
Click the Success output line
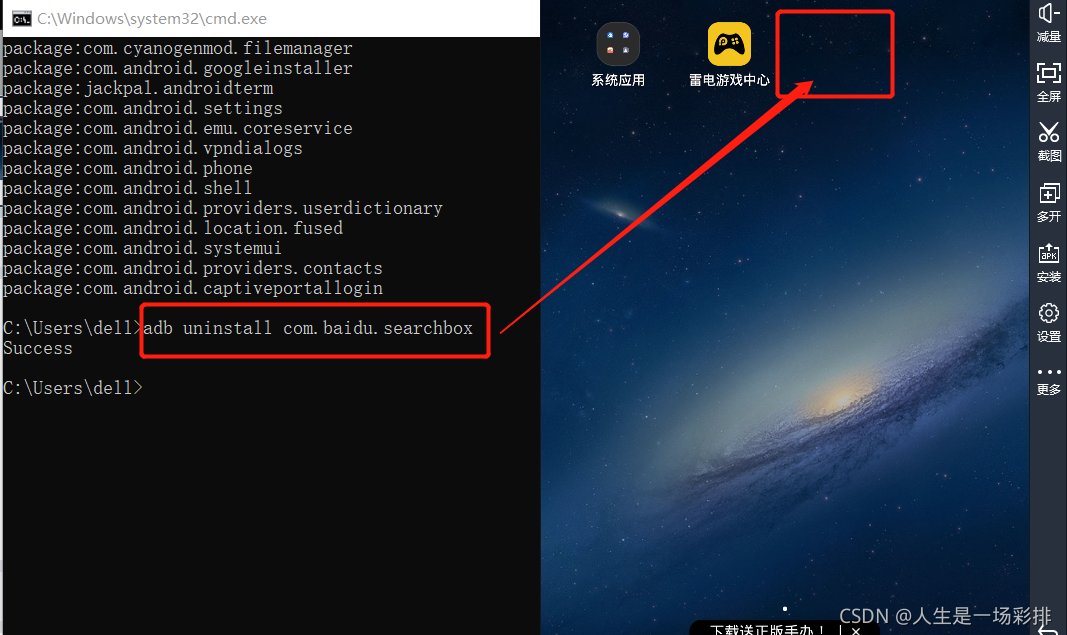pos(37,348)
